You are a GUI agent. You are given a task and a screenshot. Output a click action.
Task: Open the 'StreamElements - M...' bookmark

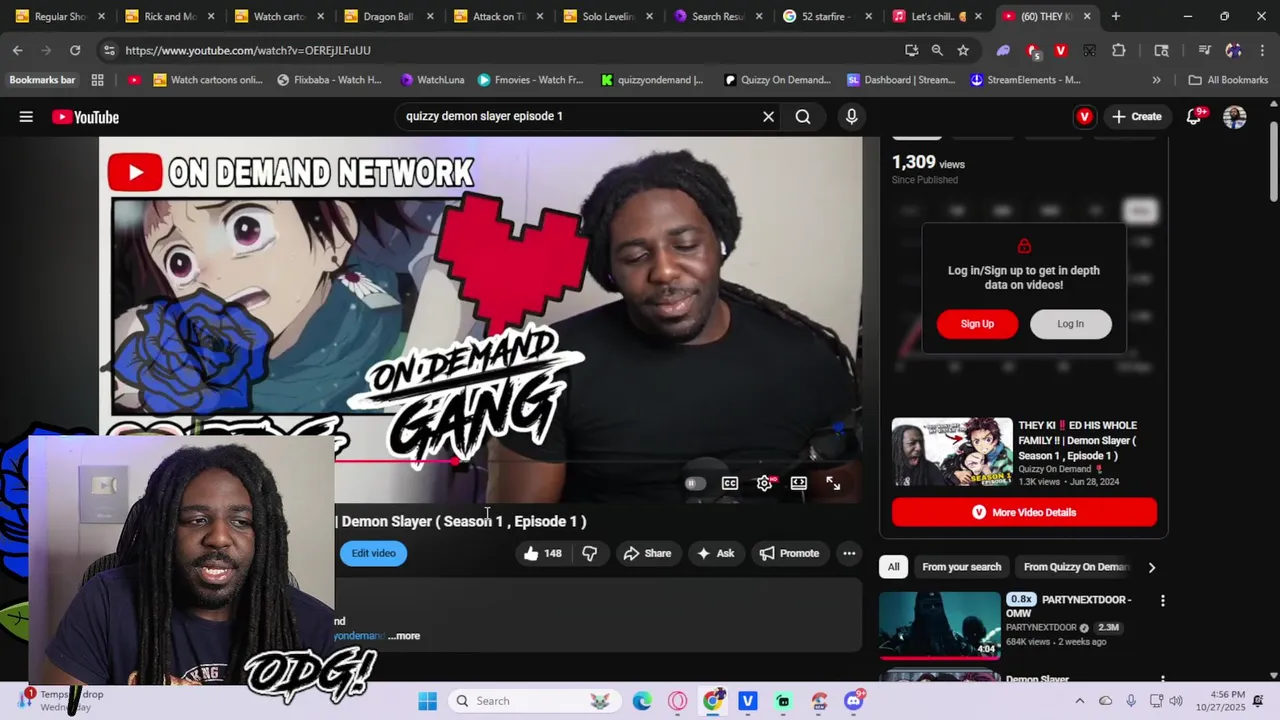pos(1025,80)
